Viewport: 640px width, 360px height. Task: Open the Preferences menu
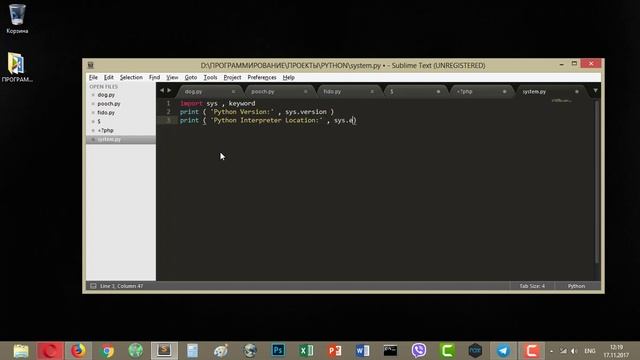(x=262, y=78)
